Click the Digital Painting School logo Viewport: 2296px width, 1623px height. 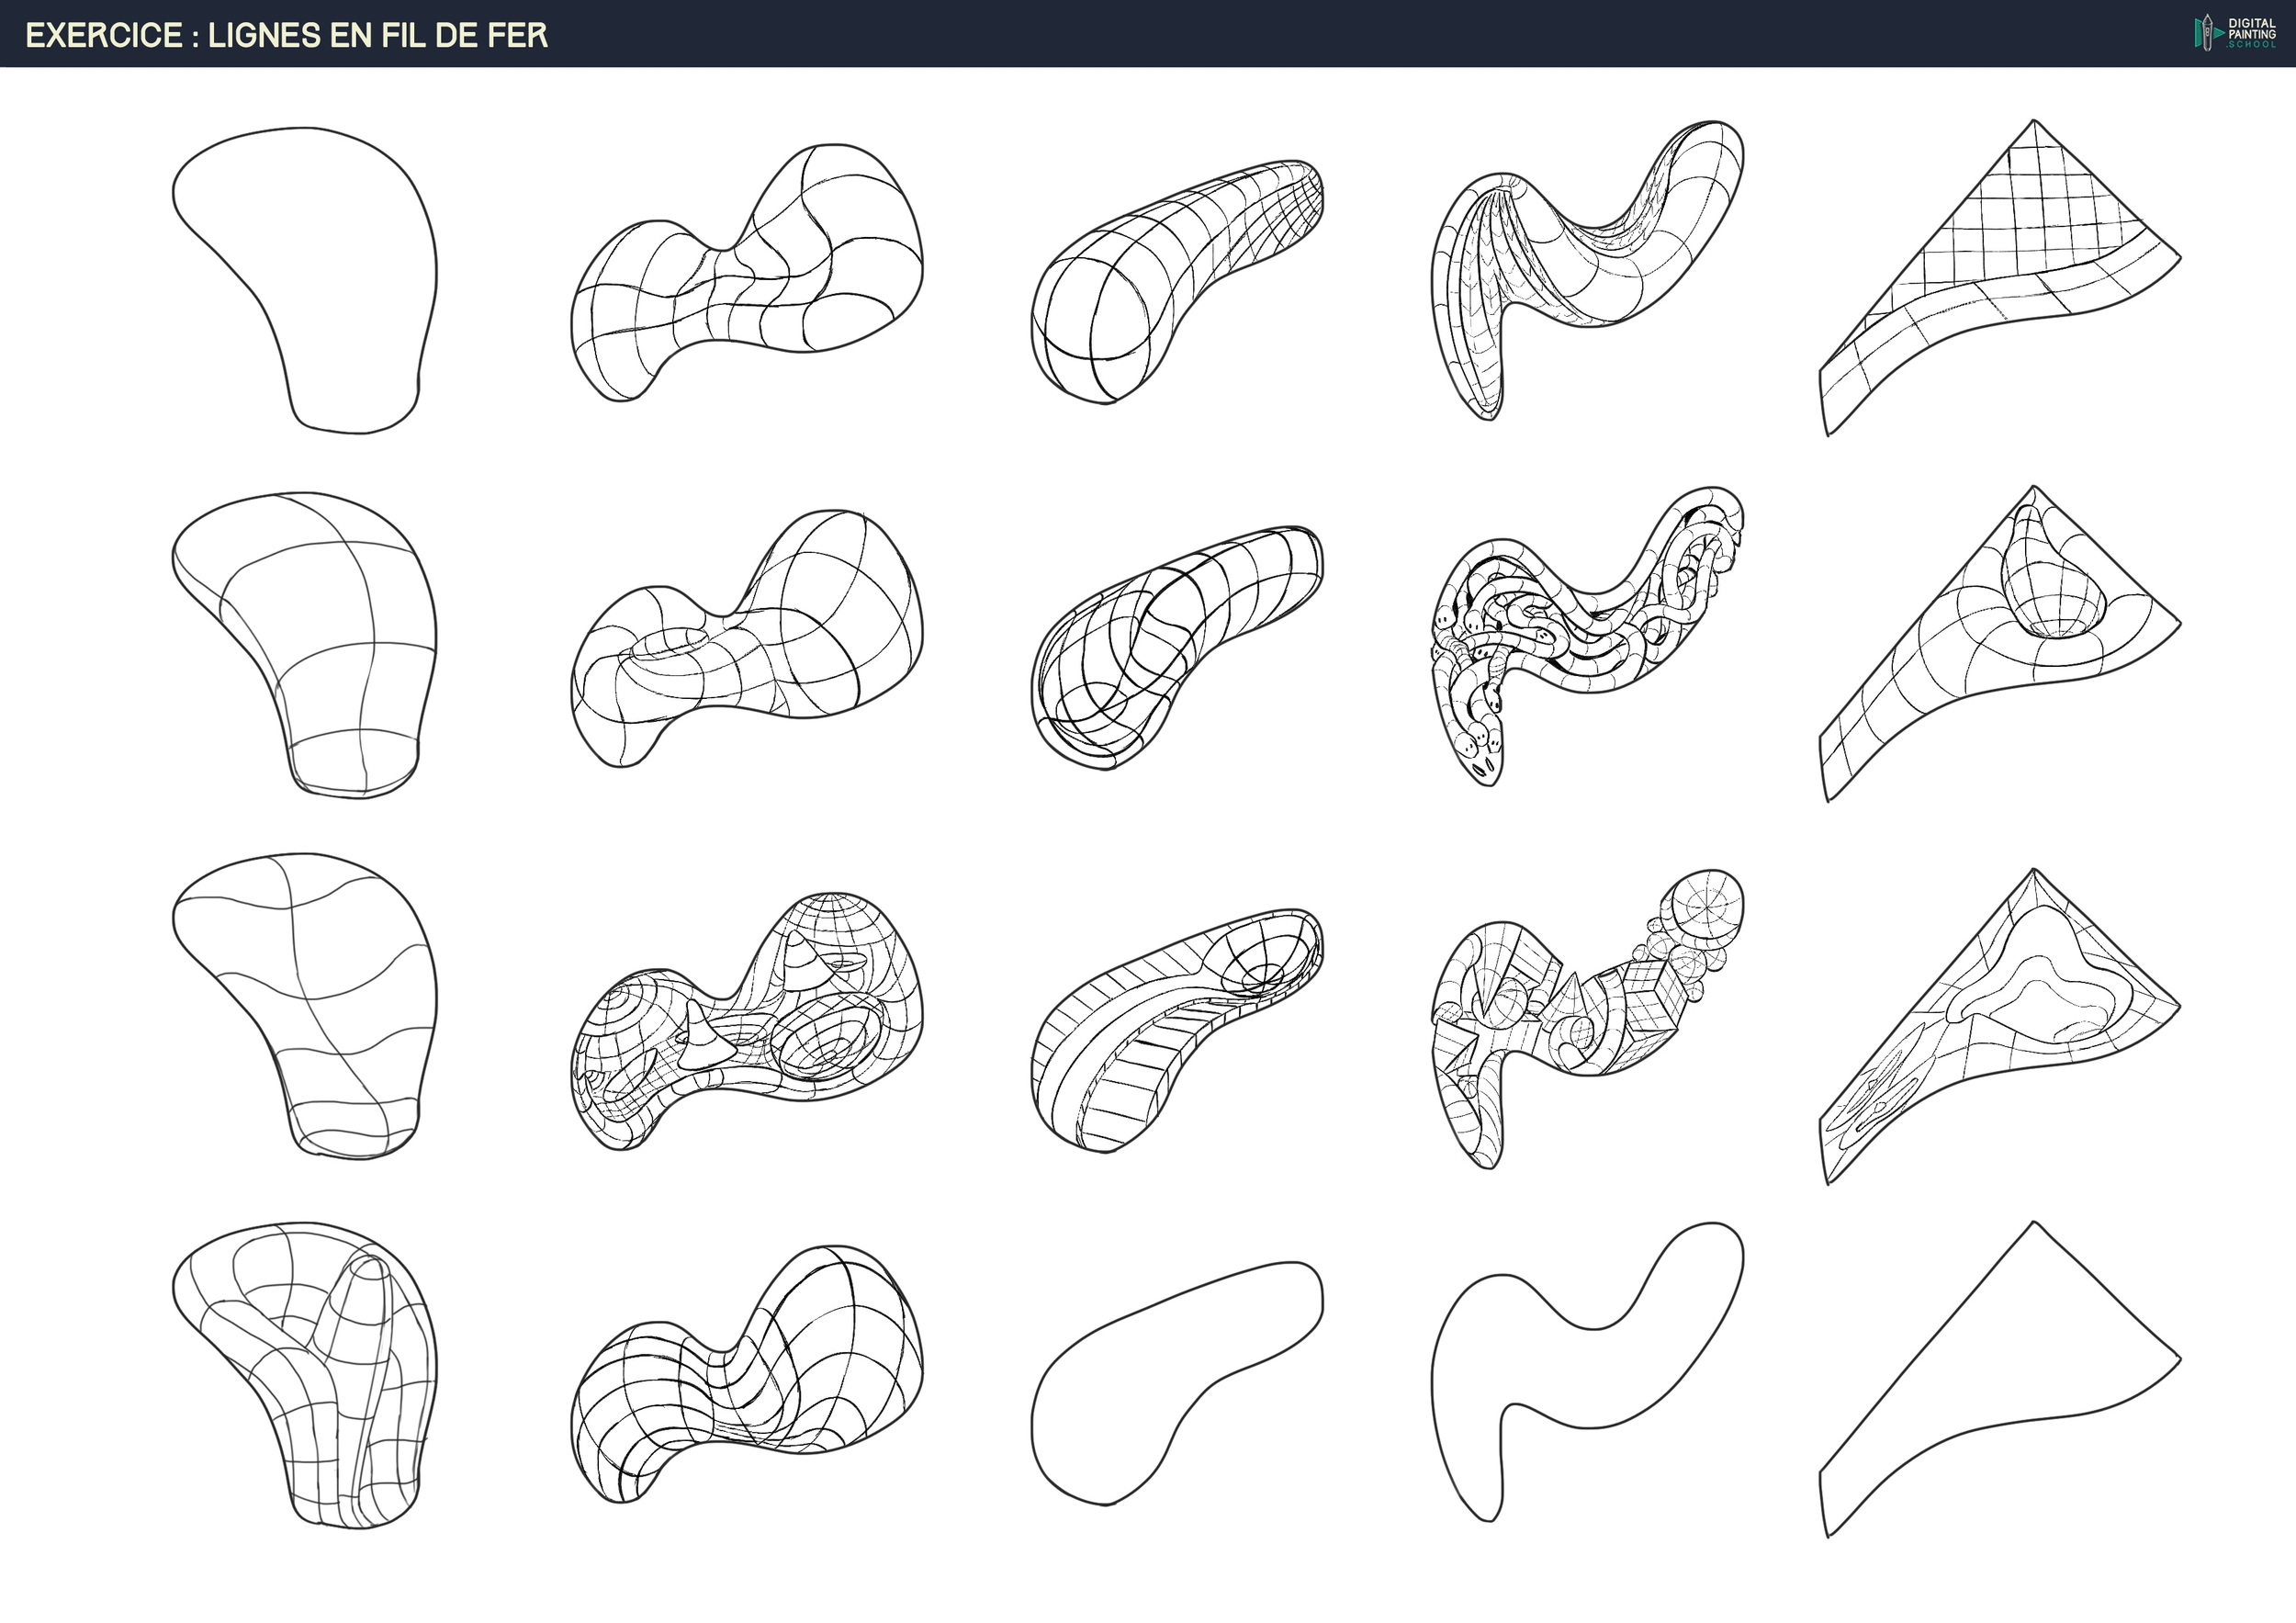tap(2235, 33)
